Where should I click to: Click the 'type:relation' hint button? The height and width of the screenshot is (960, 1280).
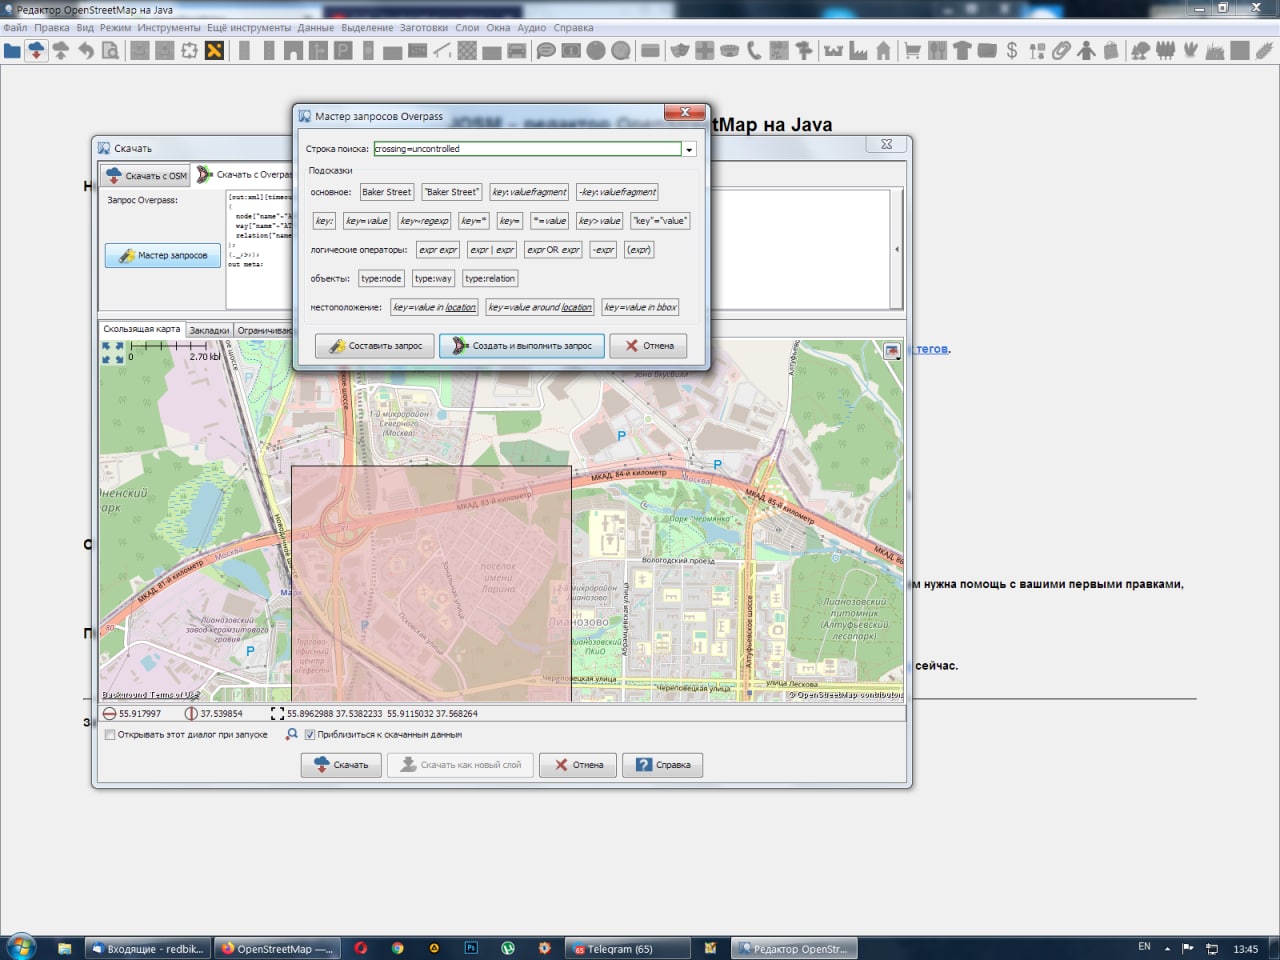(x=490, y=279)
